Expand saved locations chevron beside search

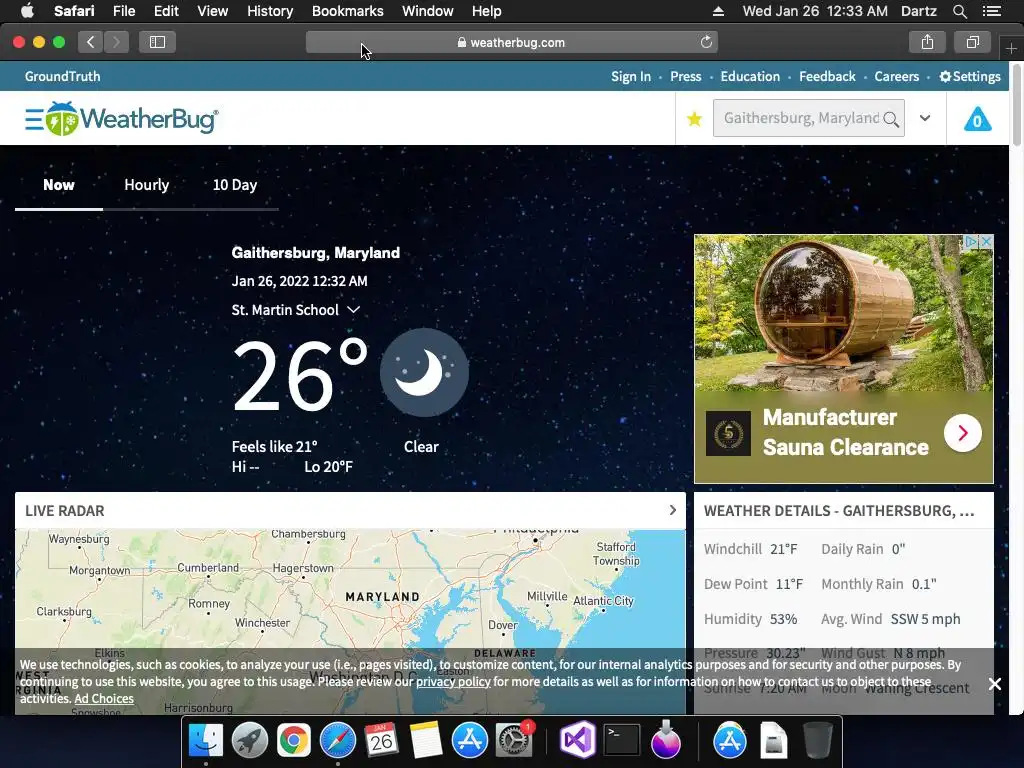pyautogui.click(x=925, y=118)
